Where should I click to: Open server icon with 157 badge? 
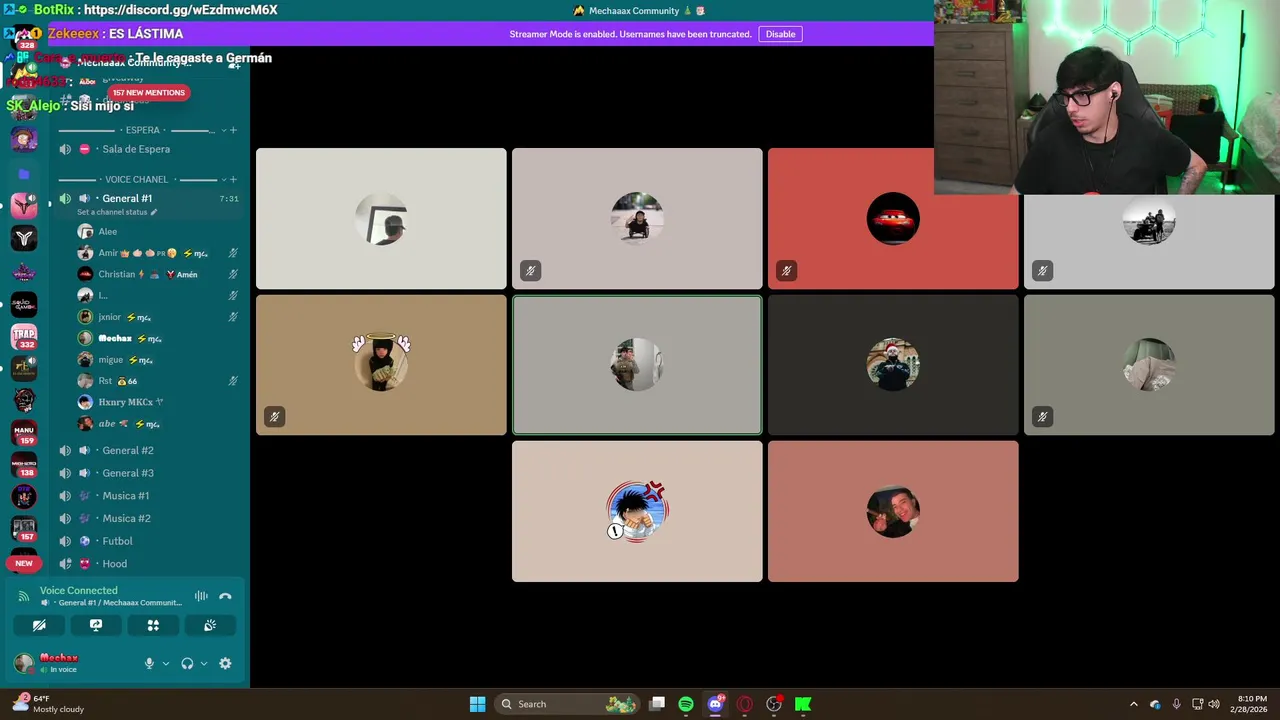[x=24, y=529]
